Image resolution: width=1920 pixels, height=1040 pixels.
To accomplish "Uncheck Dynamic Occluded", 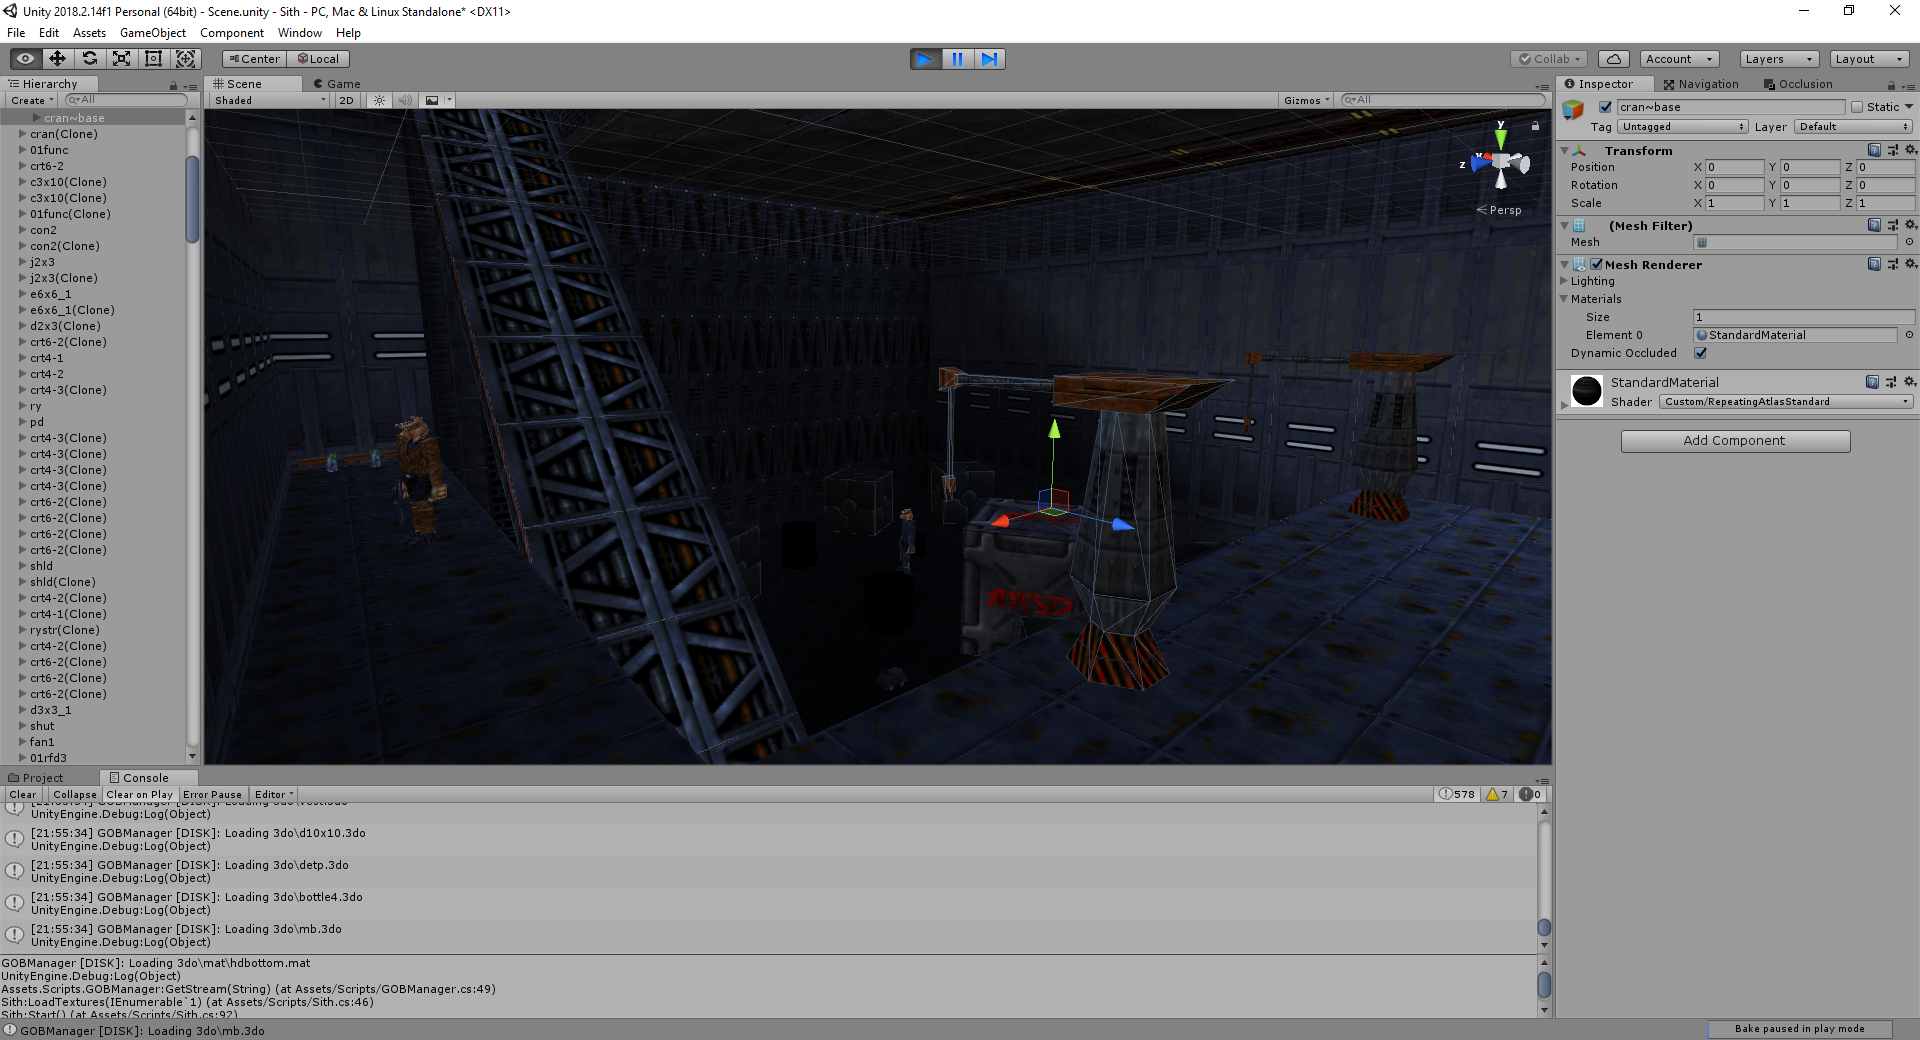I will pyautogui.click(x=1700, y=353).
